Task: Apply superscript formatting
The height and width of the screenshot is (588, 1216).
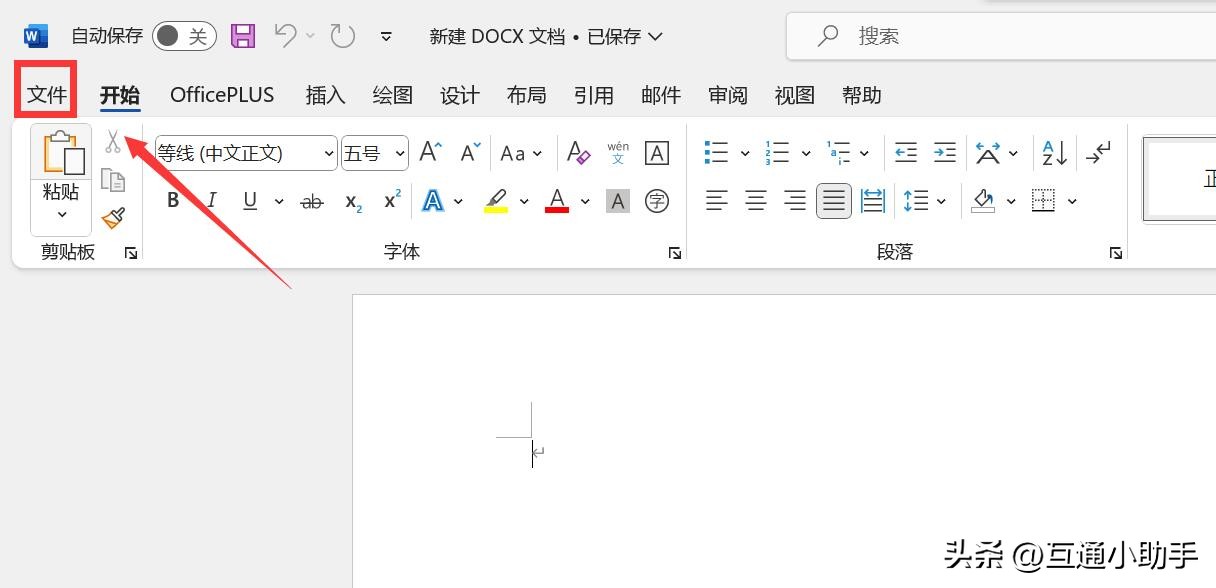Action: [x=390, y=201]
